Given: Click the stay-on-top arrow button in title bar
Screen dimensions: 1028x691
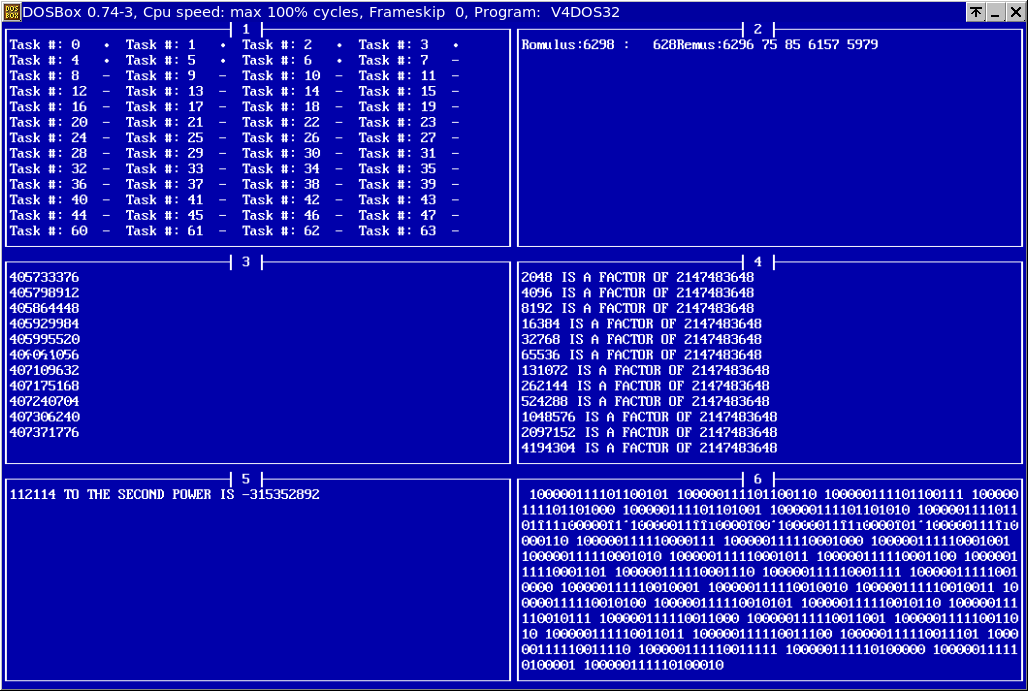Looking at the screenshot, I should [975, 12].
